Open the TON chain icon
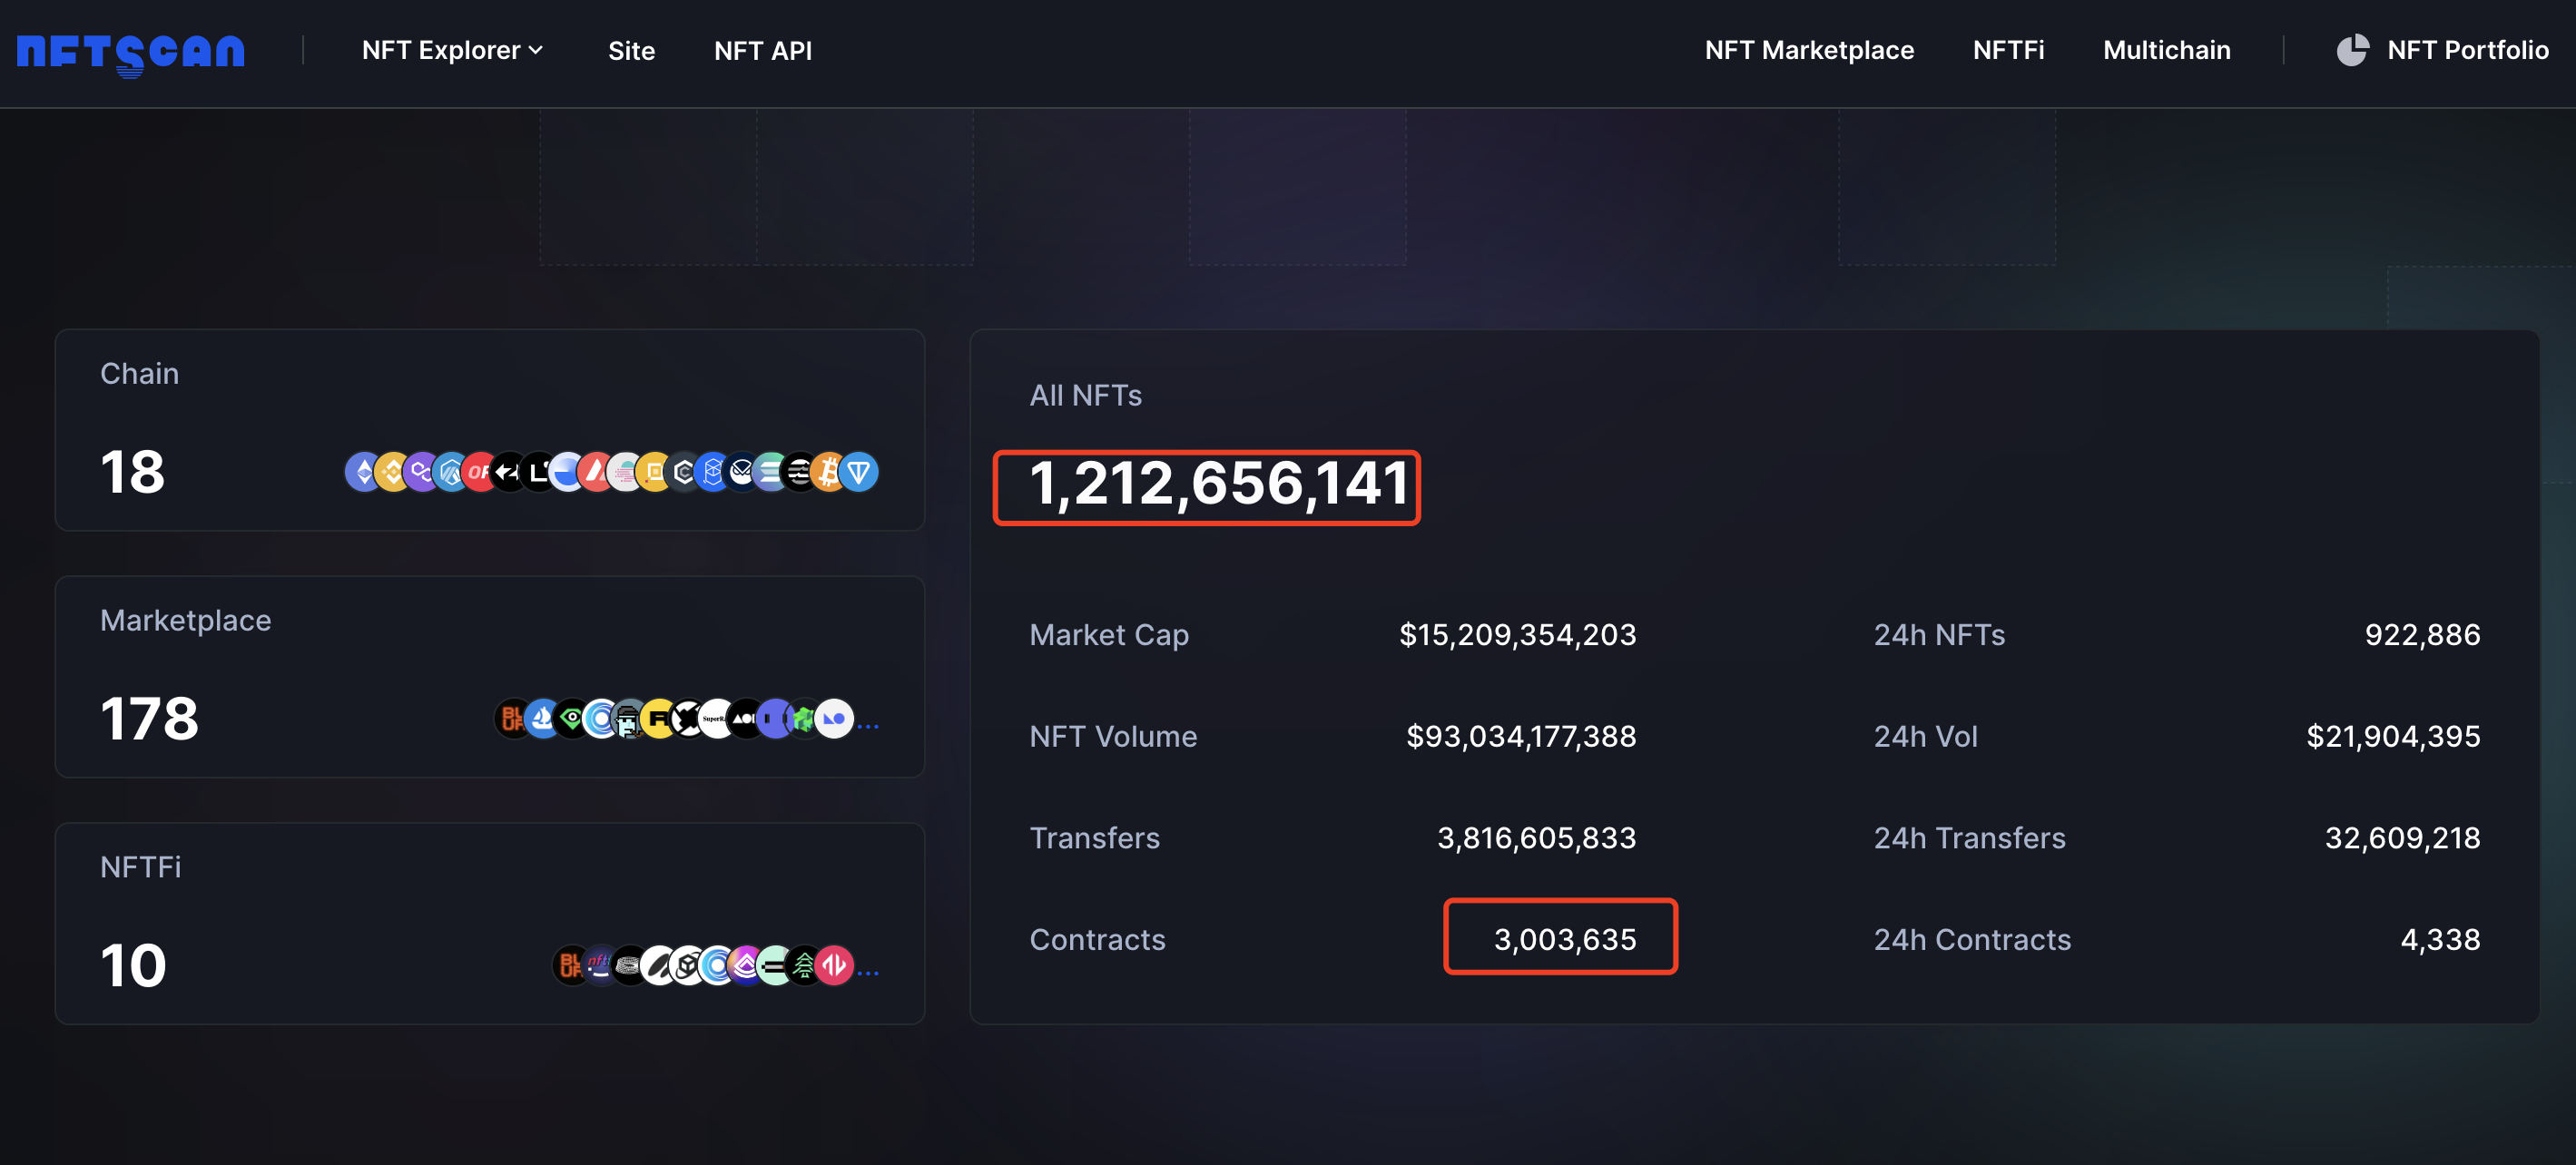The image size is (2576, 1165). point(857,471)
